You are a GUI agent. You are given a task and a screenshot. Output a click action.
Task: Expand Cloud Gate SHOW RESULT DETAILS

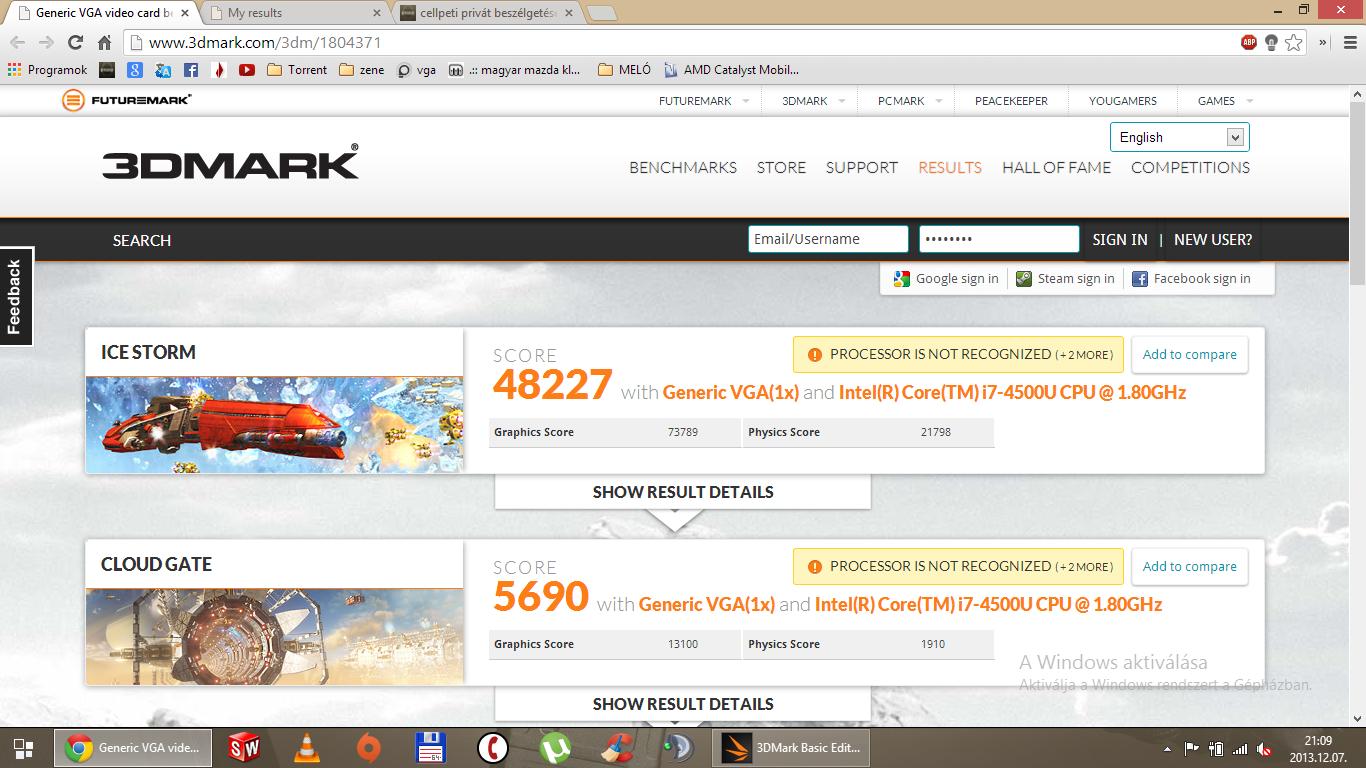point(683,704)
